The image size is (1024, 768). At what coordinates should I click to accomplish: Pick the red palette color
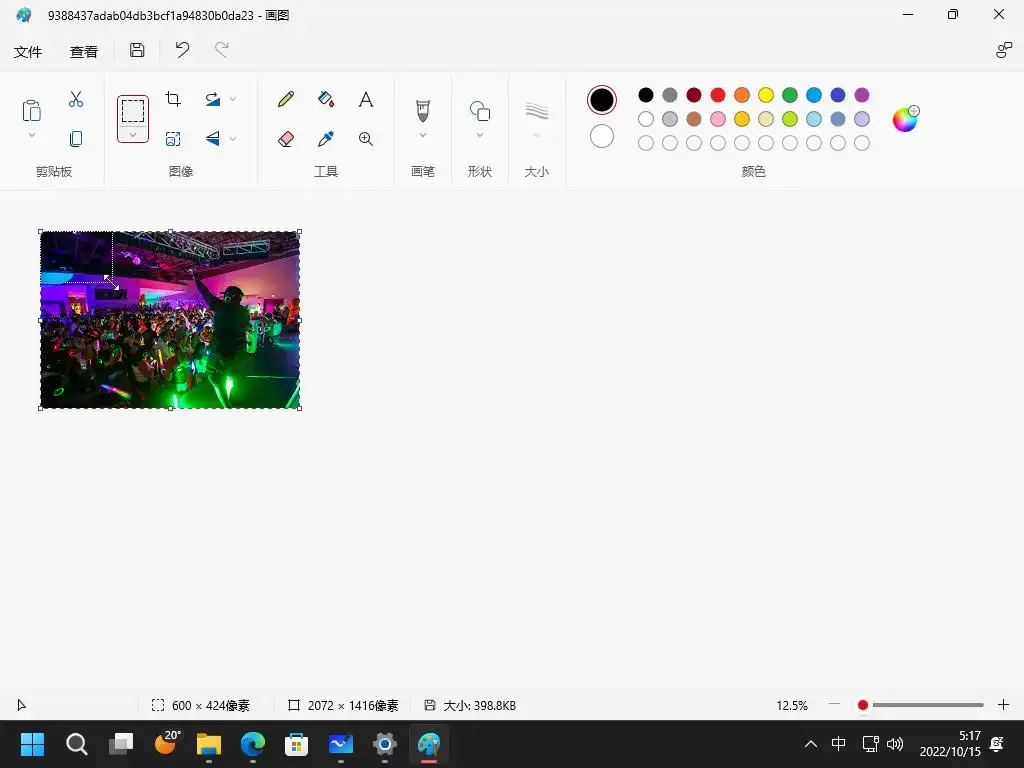point(718,95)
